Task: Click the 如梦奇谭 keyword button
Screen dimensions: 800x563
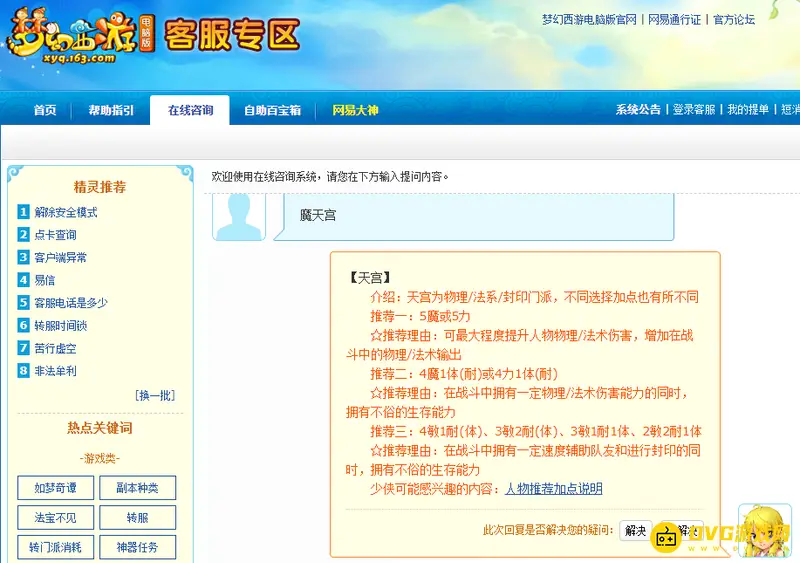Action: 56,488
